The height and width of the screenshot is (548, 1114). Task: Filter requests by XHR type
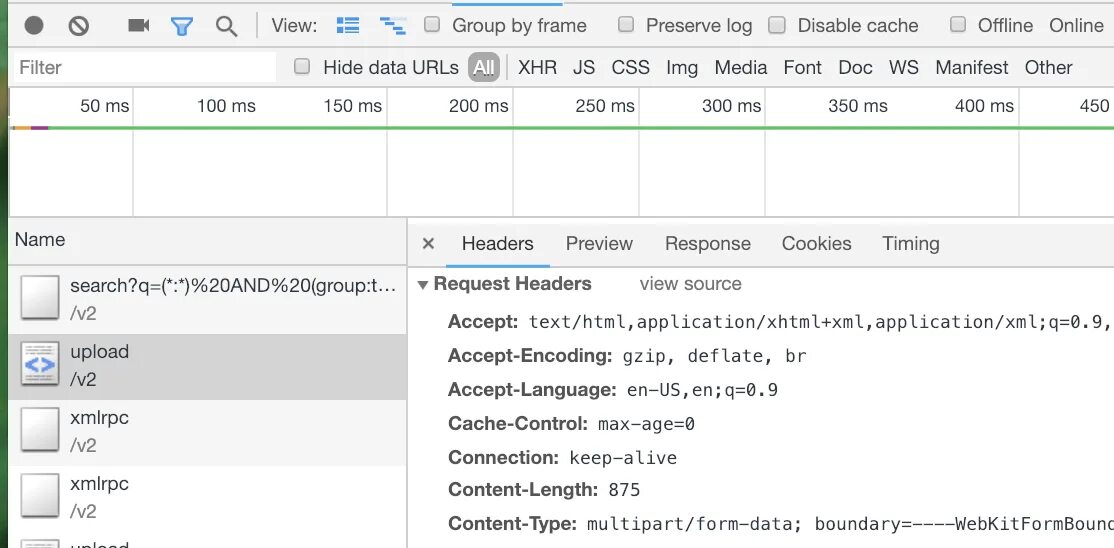click(x=538, y=68)
